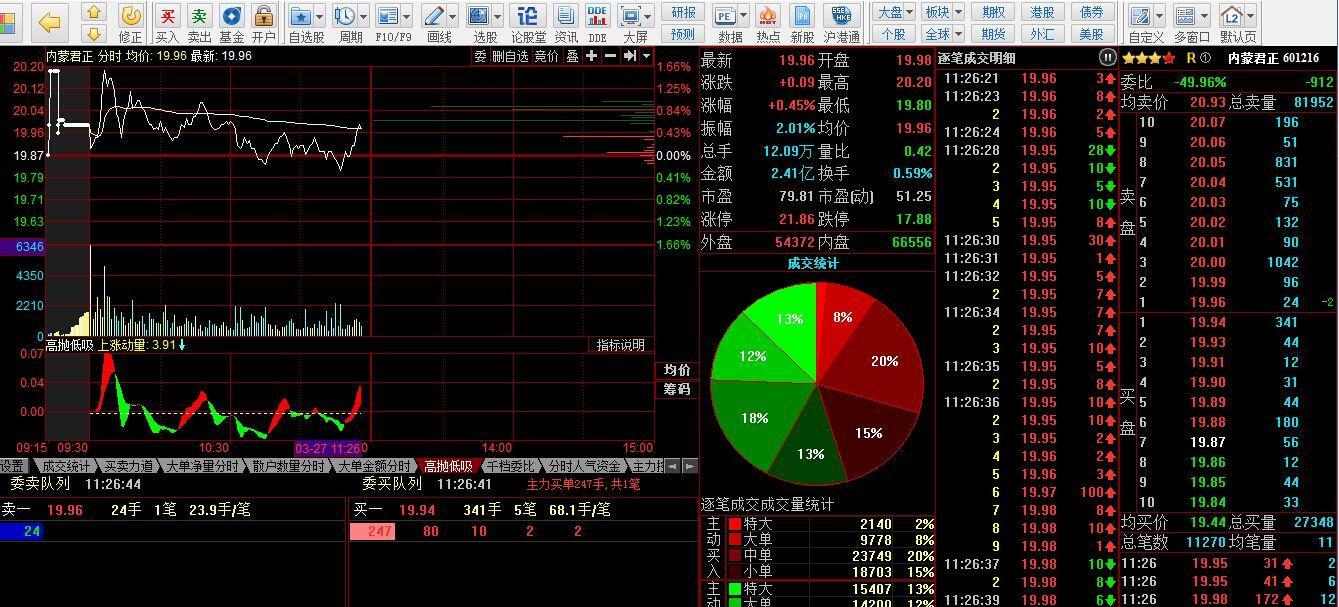Image resolution: width=1339 pixels, height=607 pixels.
Task: Open the 港股 Hong Kong stocks button
Action: (x=1042, y=12)
